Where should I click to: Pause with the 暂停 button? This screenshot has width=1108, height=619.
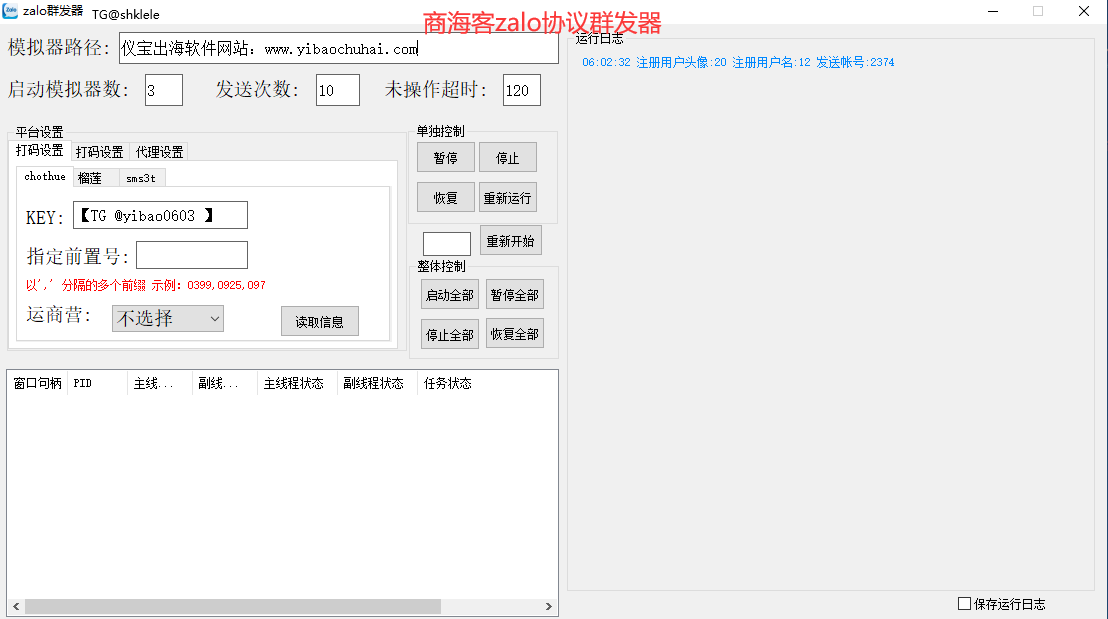pyautogui.click(x=446, y=158)
